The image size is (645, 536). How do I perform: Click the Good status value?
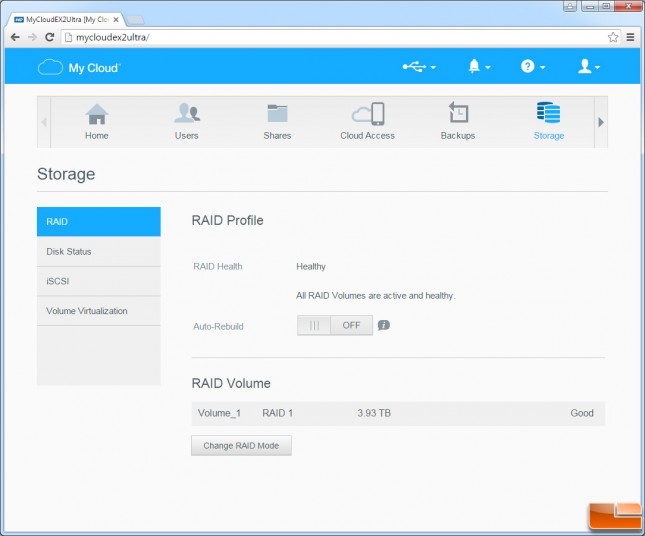pyautogui.click(x=582, y=413)
